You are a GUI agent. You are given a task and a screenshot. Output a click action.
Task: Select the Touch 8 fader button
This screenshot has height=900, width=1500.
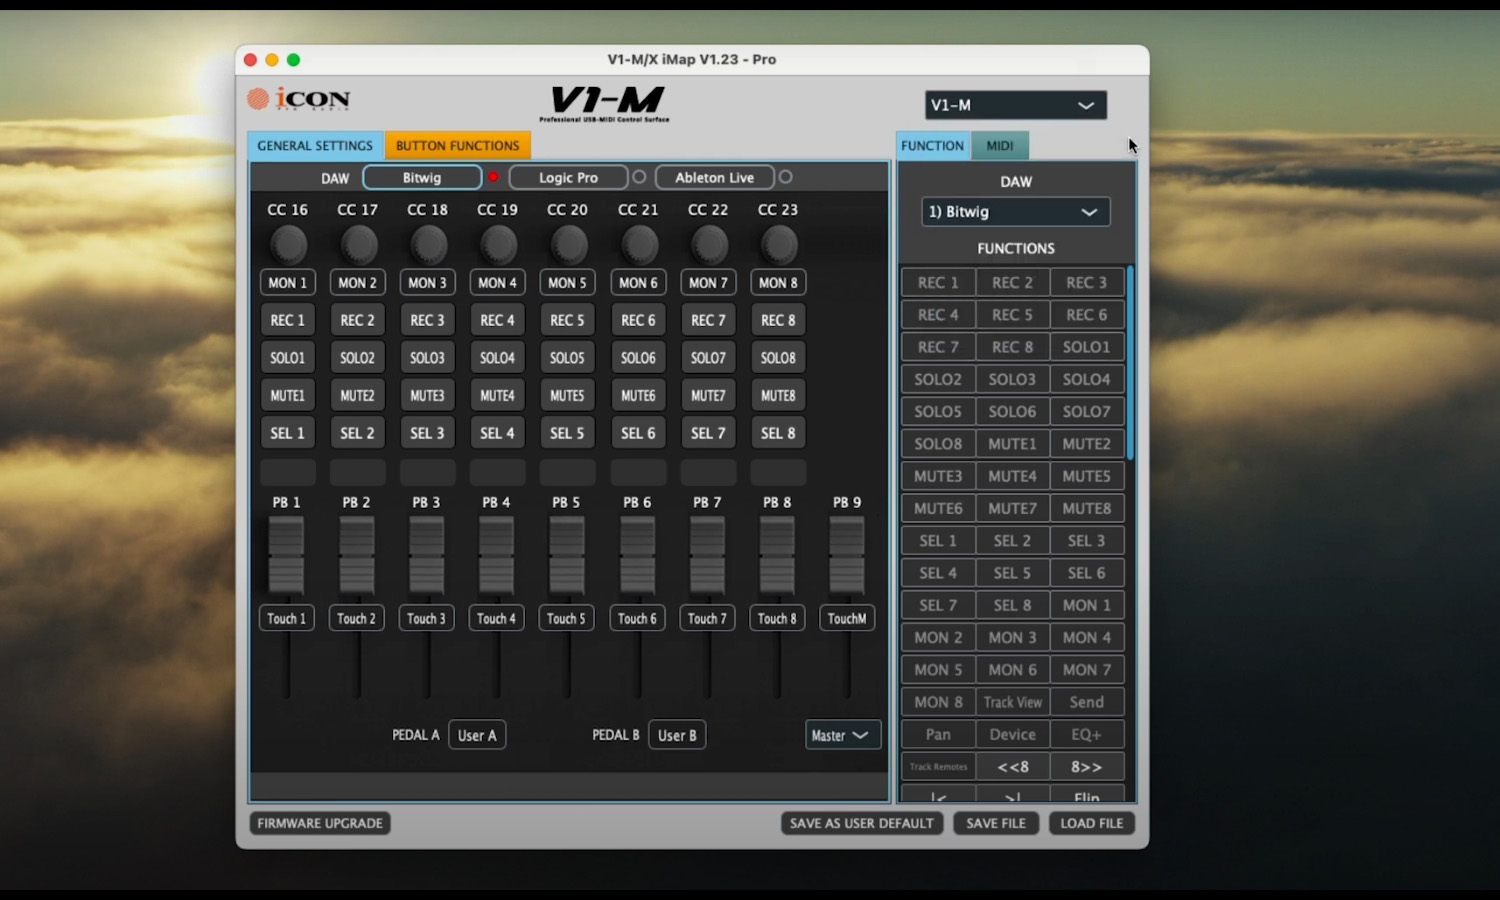[x=777, y=618]
